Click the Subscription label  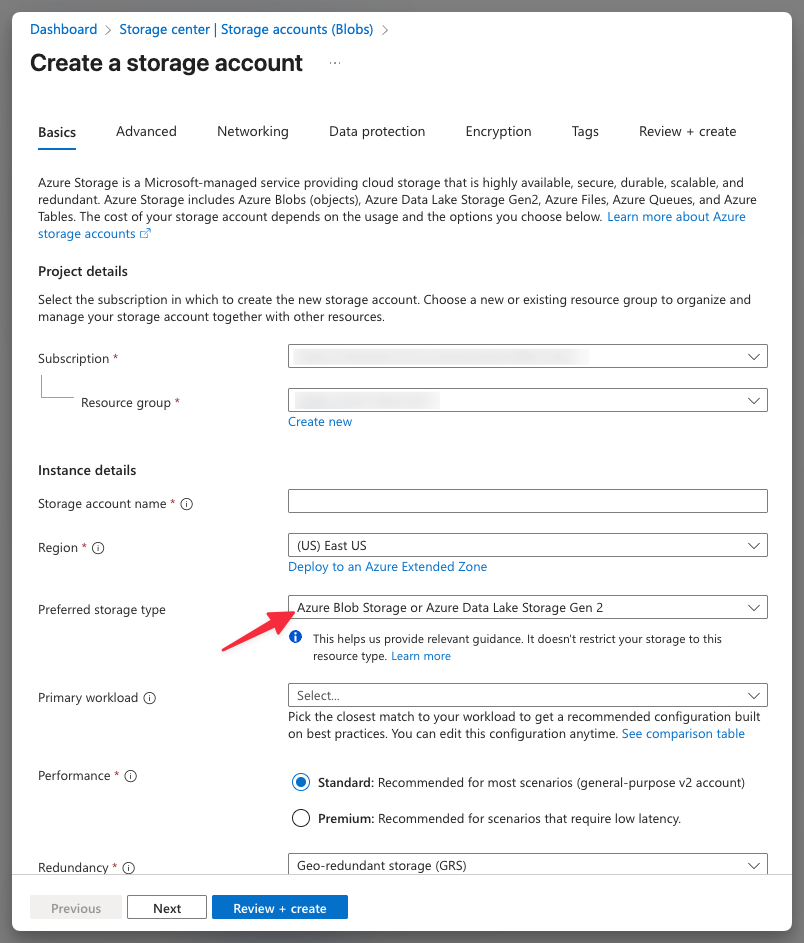pos(73,358)
